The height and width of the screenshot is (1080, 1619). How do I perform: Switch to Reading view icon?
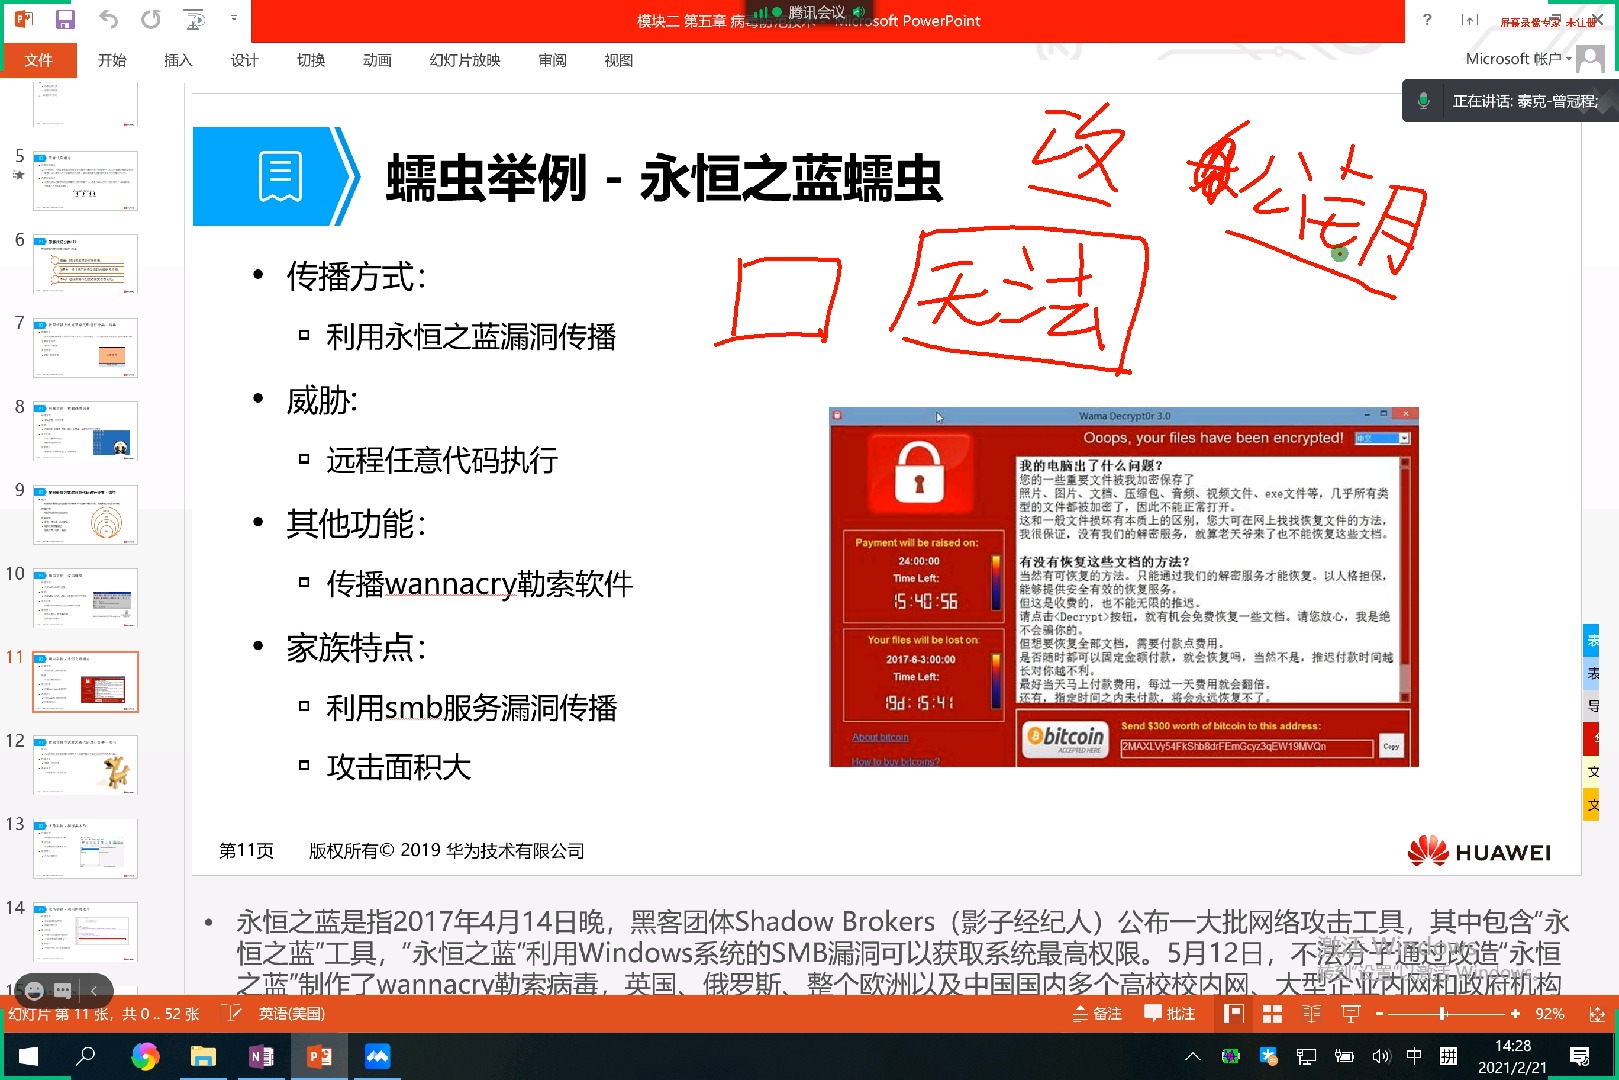(x=1312, y=1014)
